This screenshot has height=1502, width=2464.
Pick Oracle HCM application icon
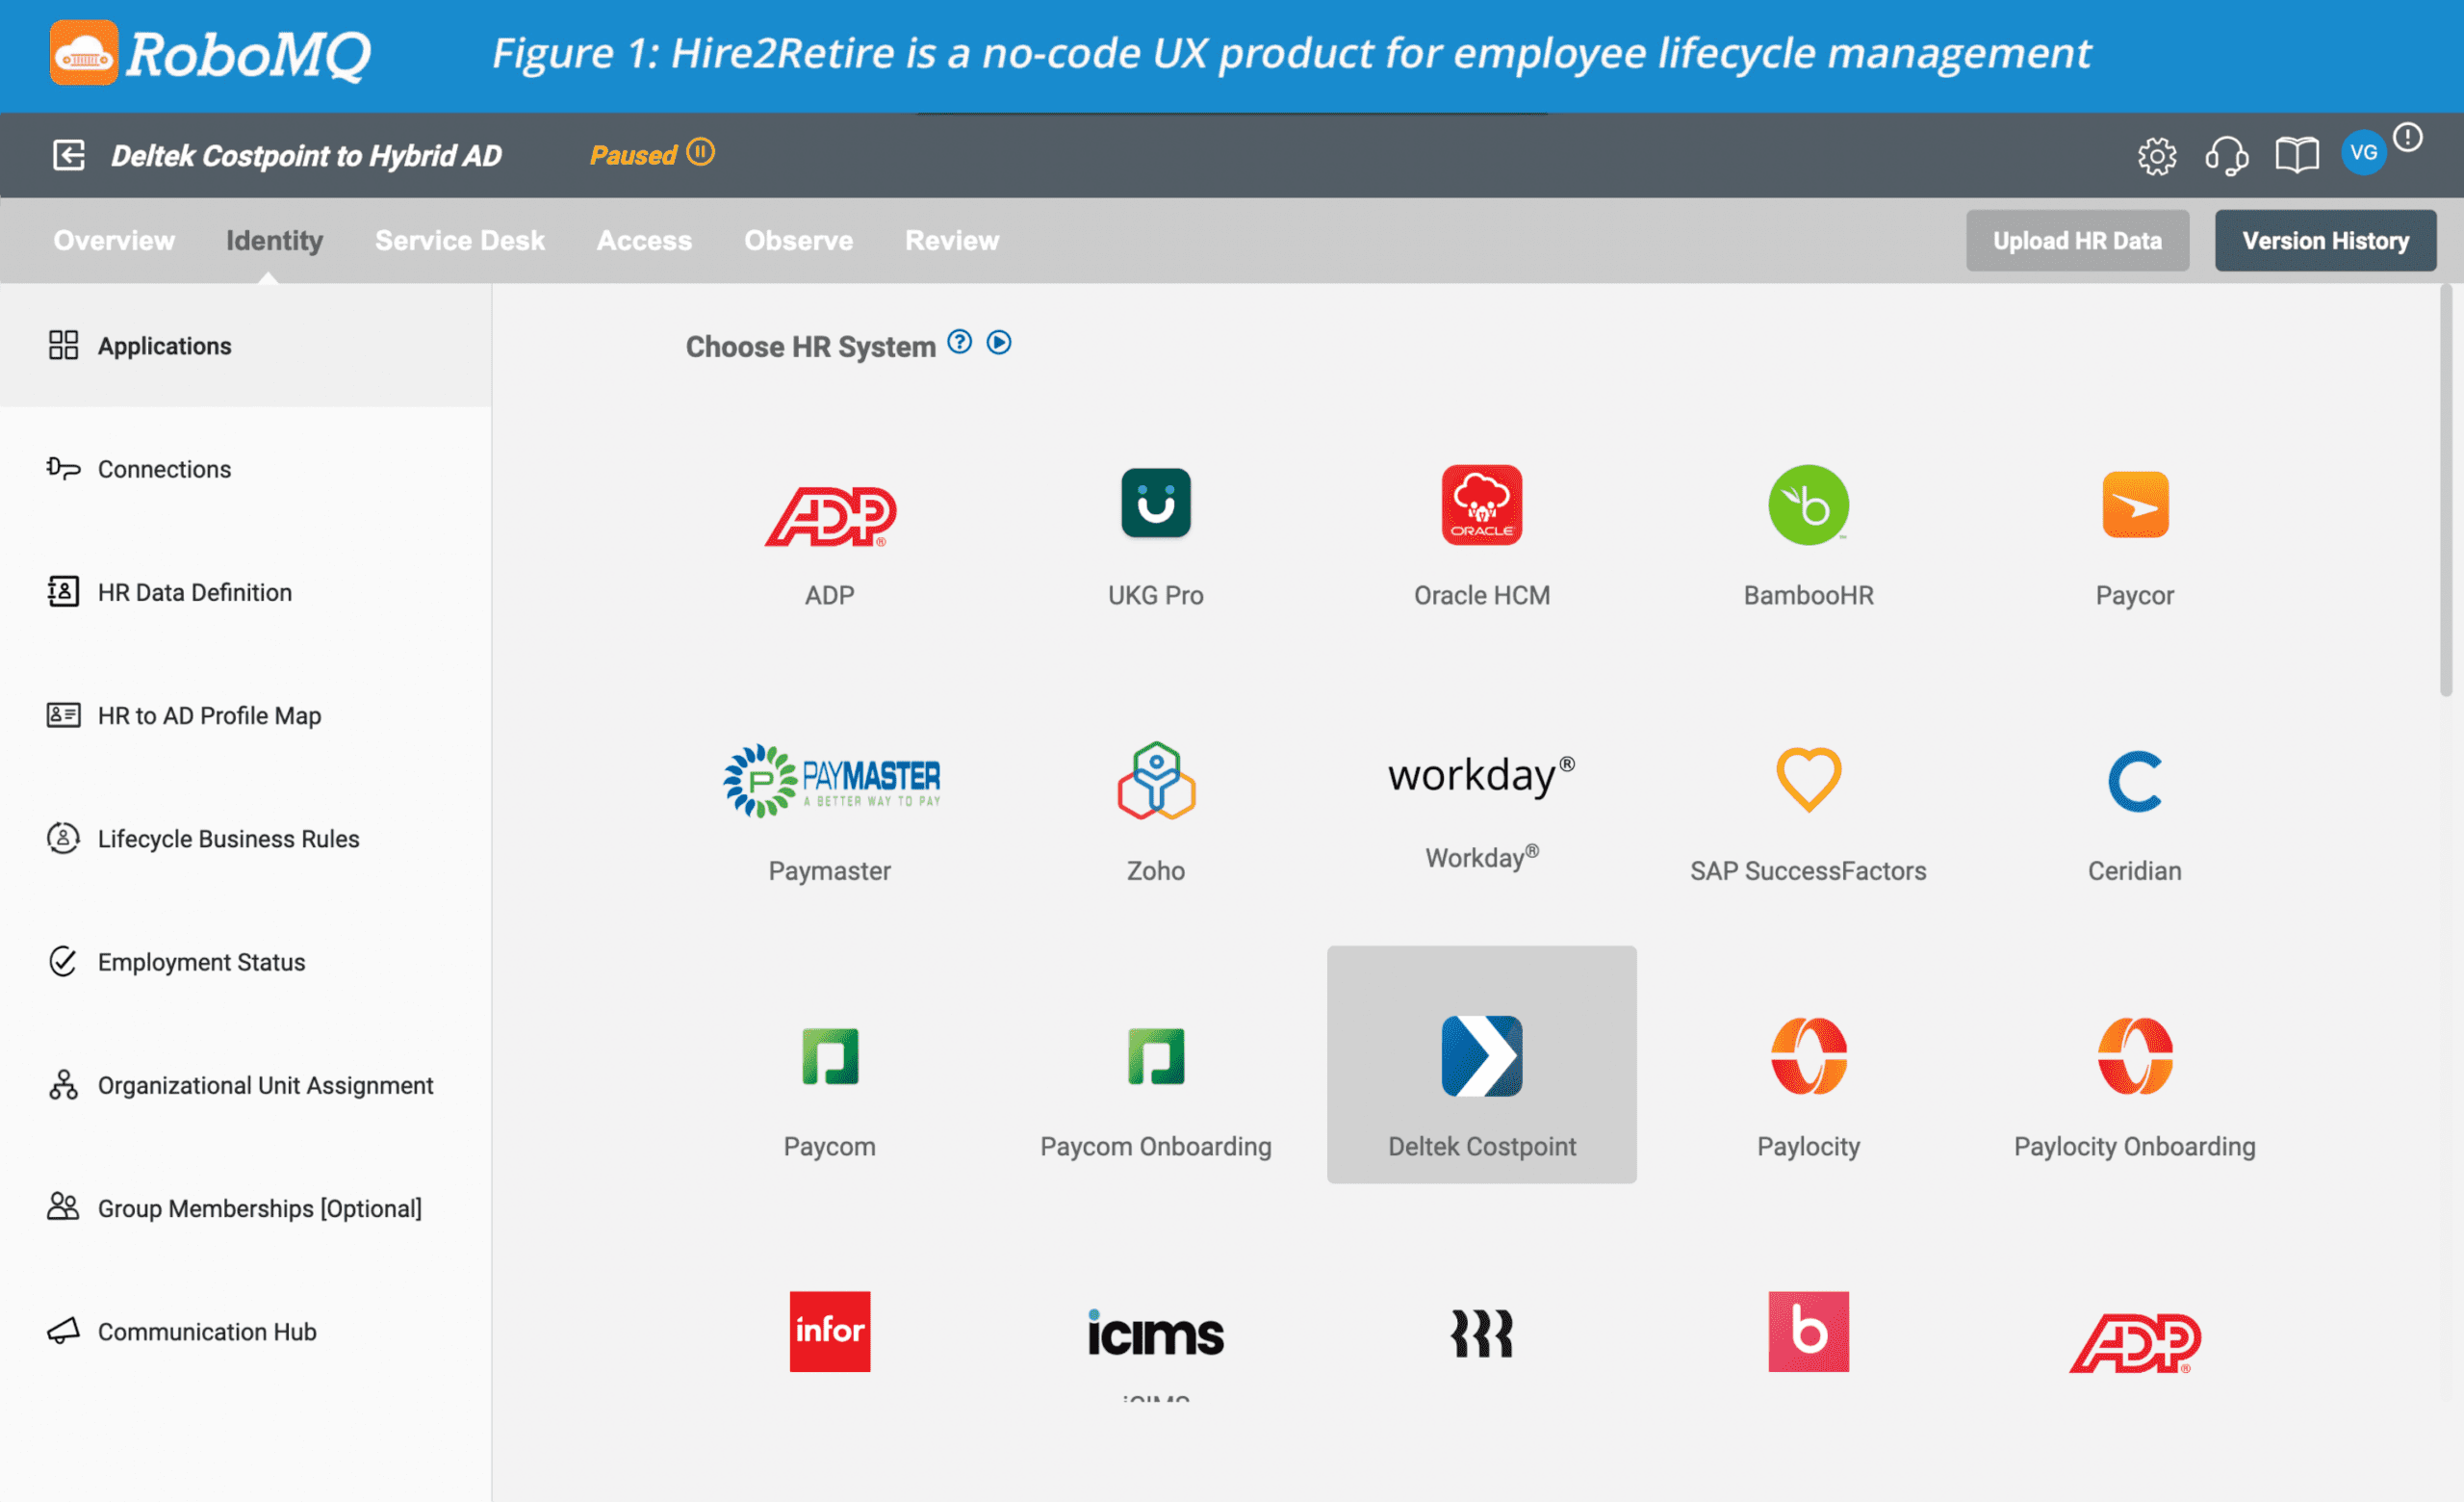1481,505
